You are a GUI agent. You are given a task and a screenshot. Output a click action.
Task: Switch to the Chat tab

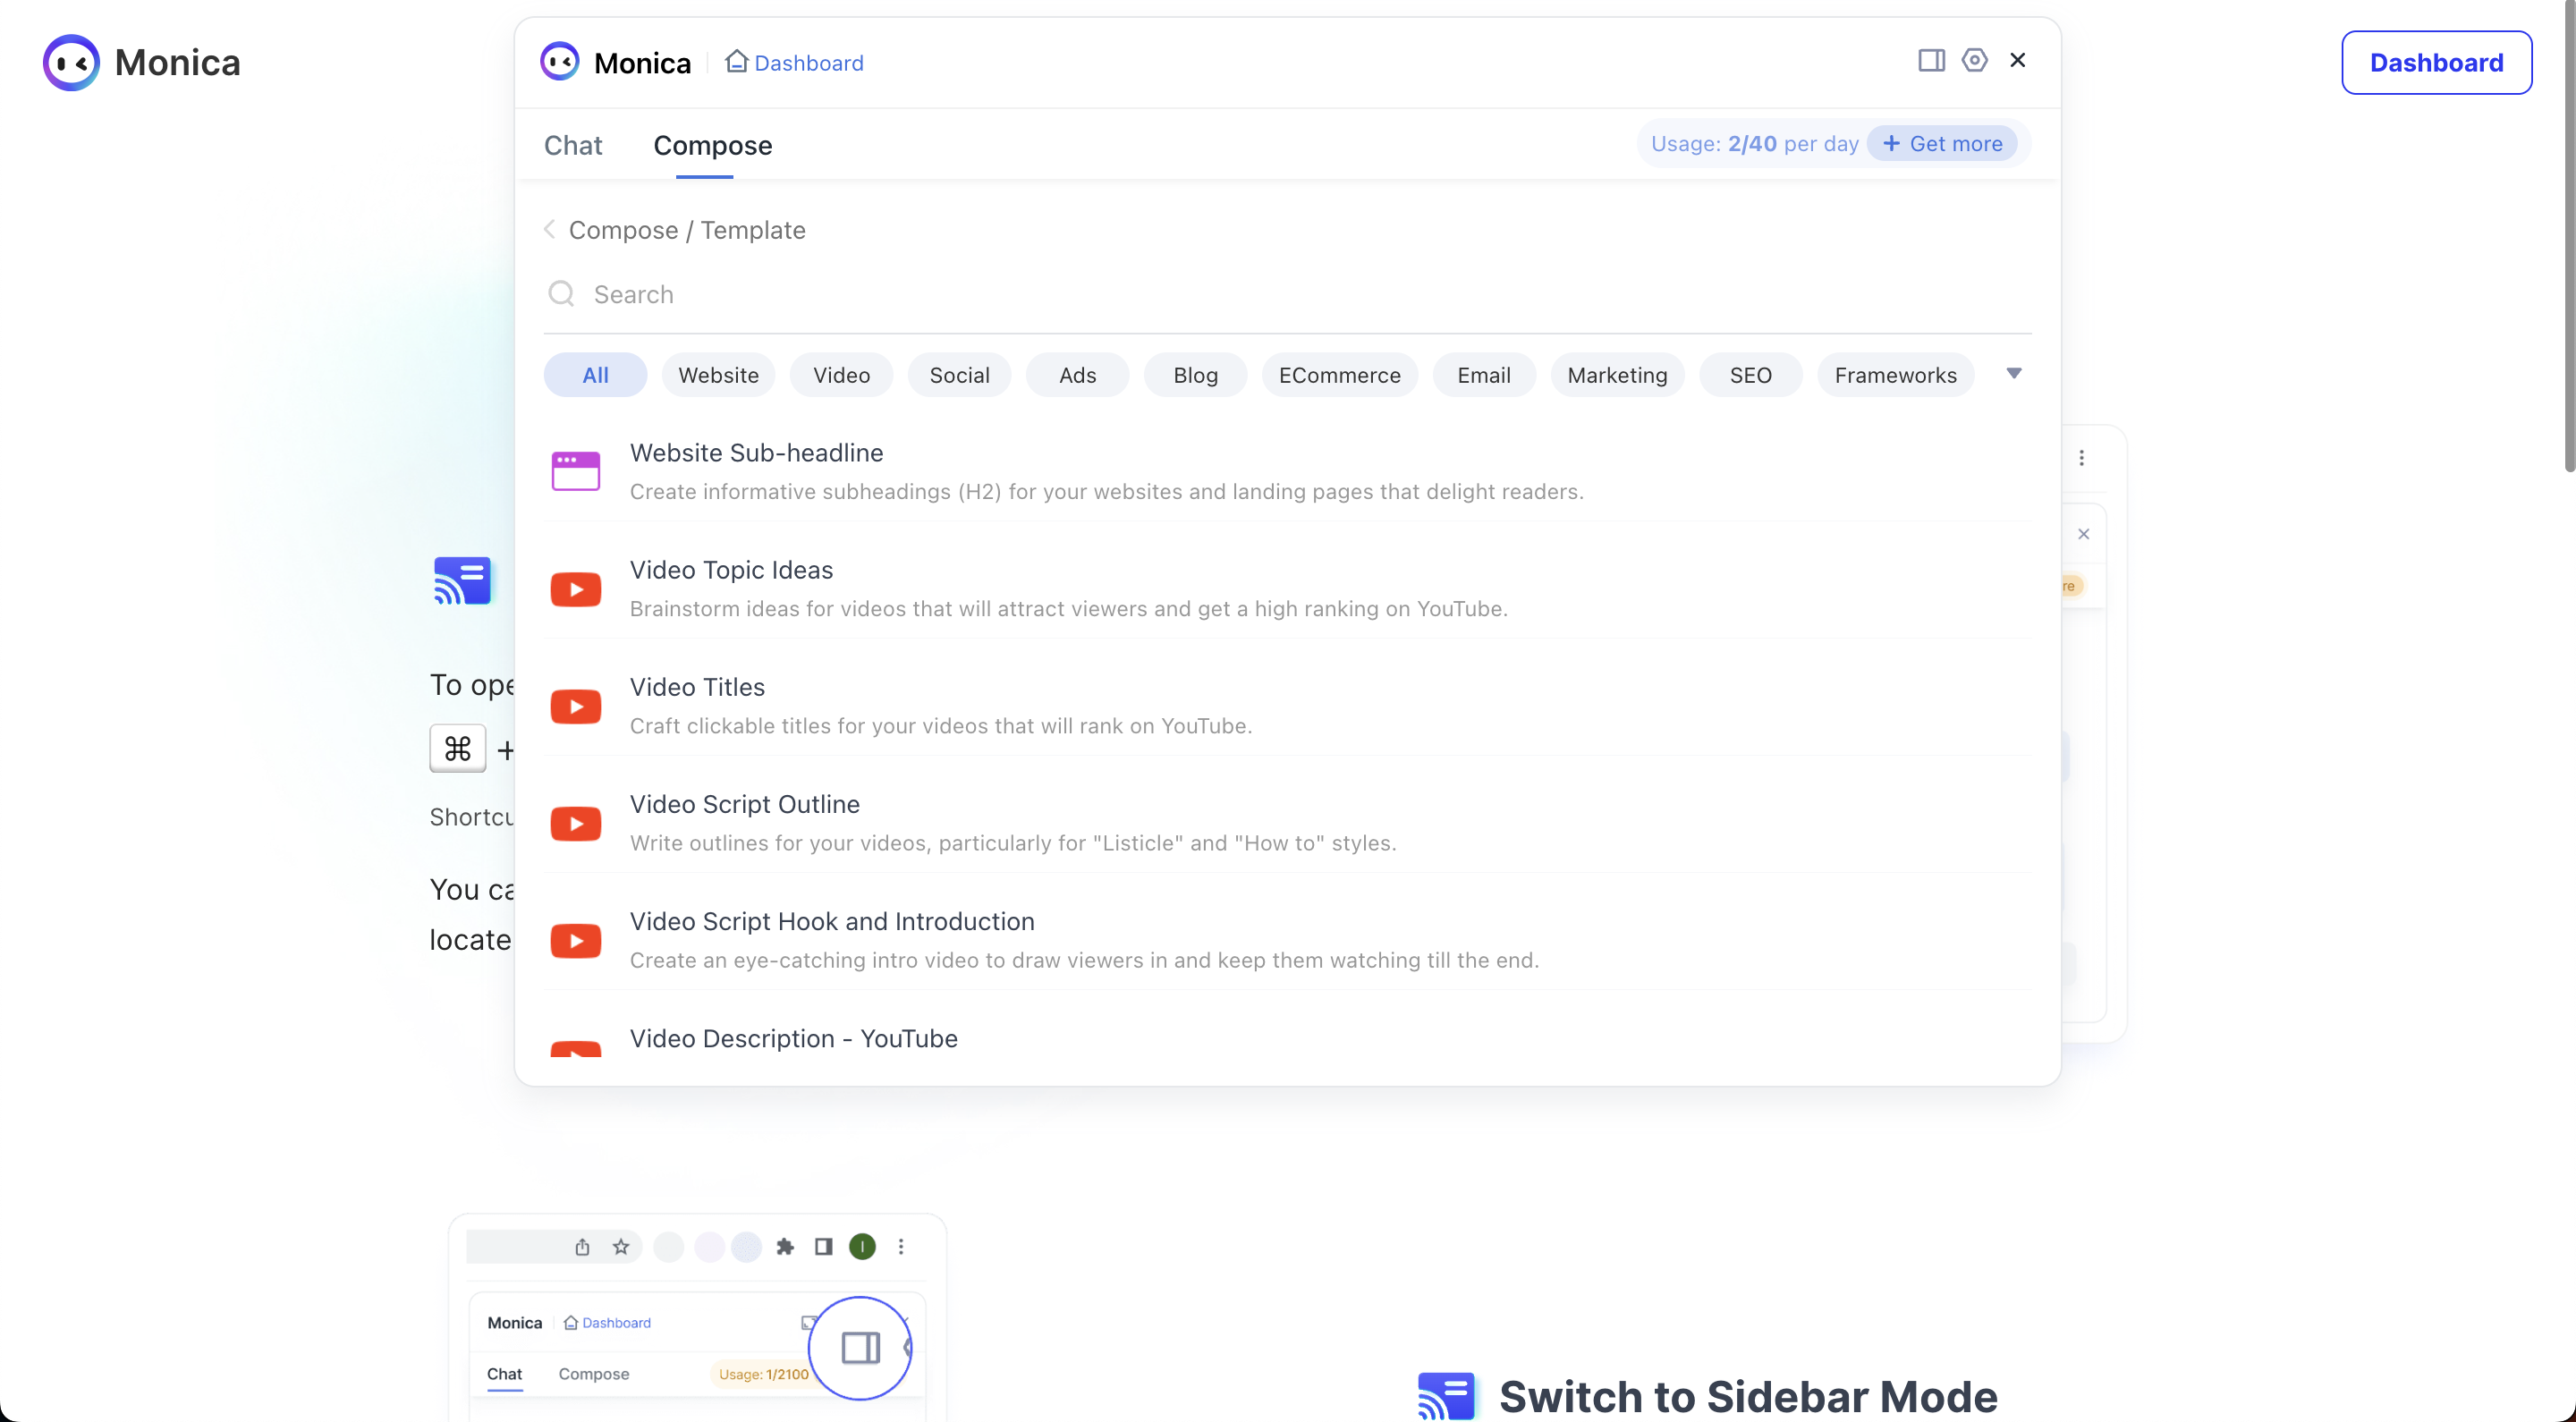(x=573, y=145)
